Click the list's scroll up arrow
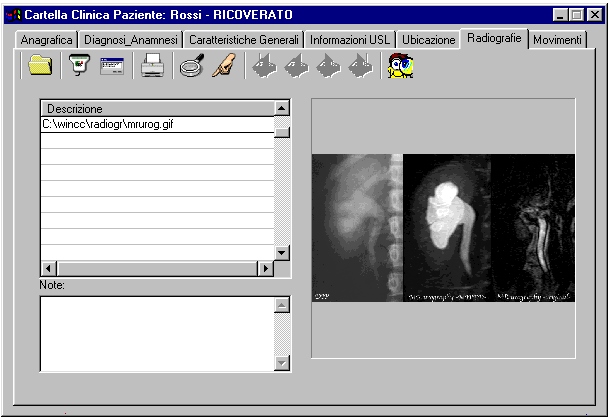Viewport: 610px width, 420px height. coord(282,108)
